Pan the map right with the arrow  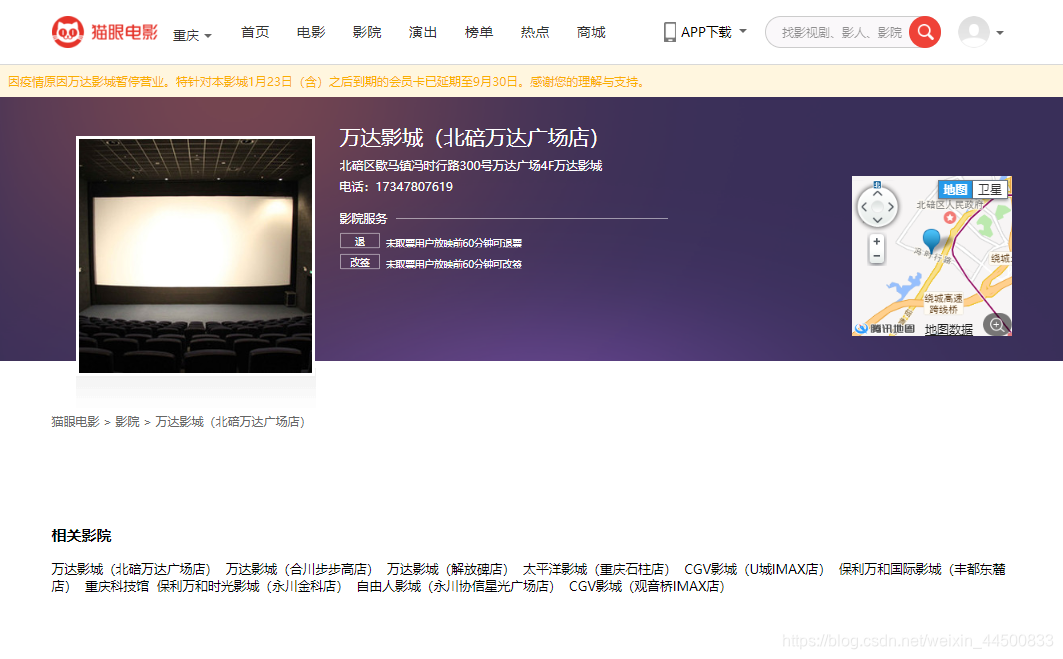pyautogui.click(x=890, y=207)
